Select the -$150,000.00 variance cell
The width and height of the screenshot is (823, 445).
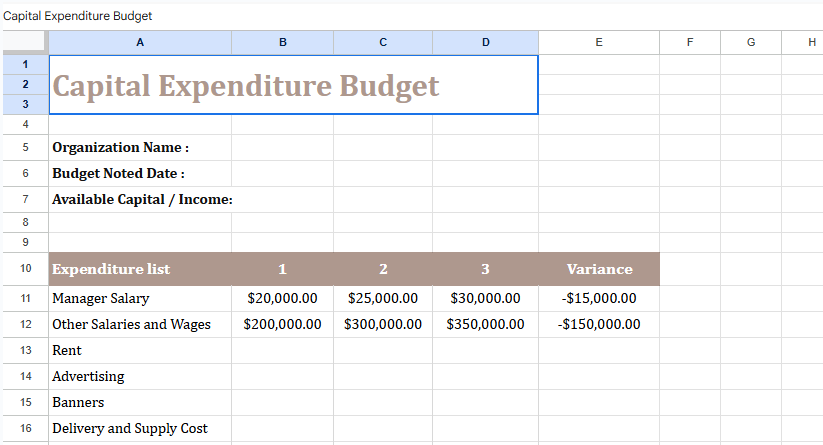click(x=598, y=324)
